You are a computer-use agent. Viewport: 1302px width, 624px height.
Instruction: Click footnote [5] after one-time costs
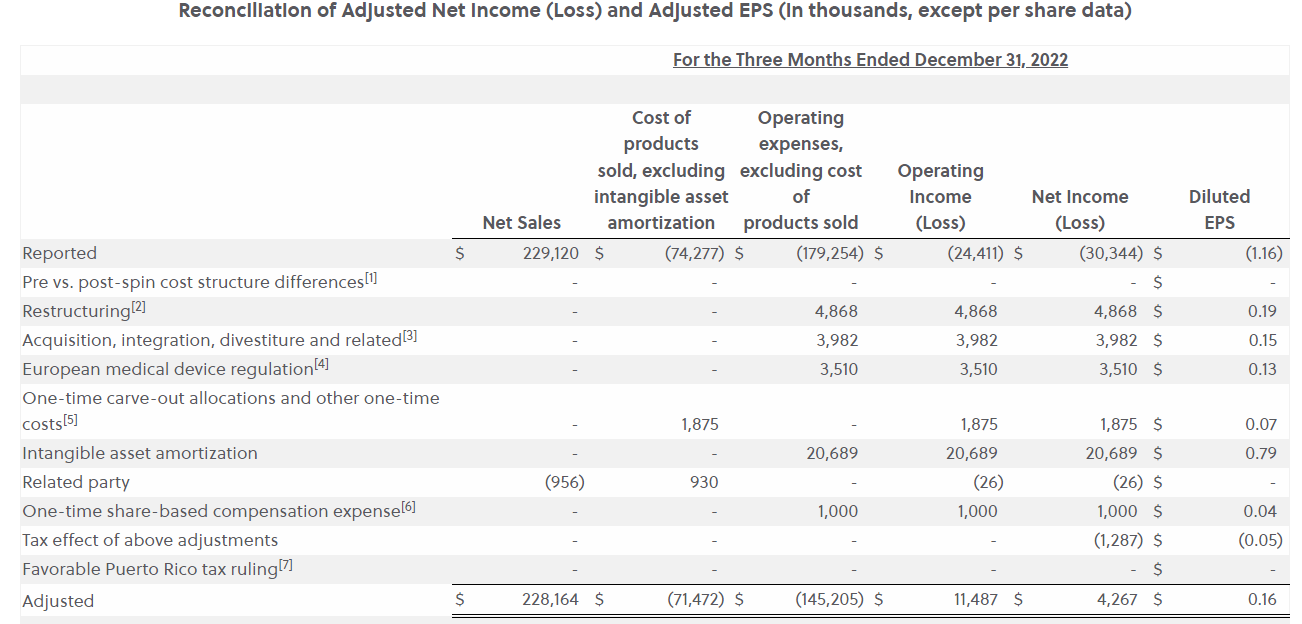(x=70, y=422)
